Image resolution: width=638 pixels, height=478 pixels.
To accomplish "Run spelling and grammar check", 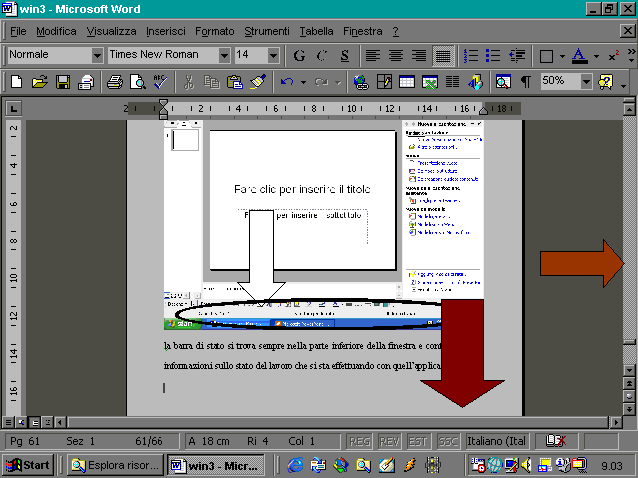I will point(160,81).
